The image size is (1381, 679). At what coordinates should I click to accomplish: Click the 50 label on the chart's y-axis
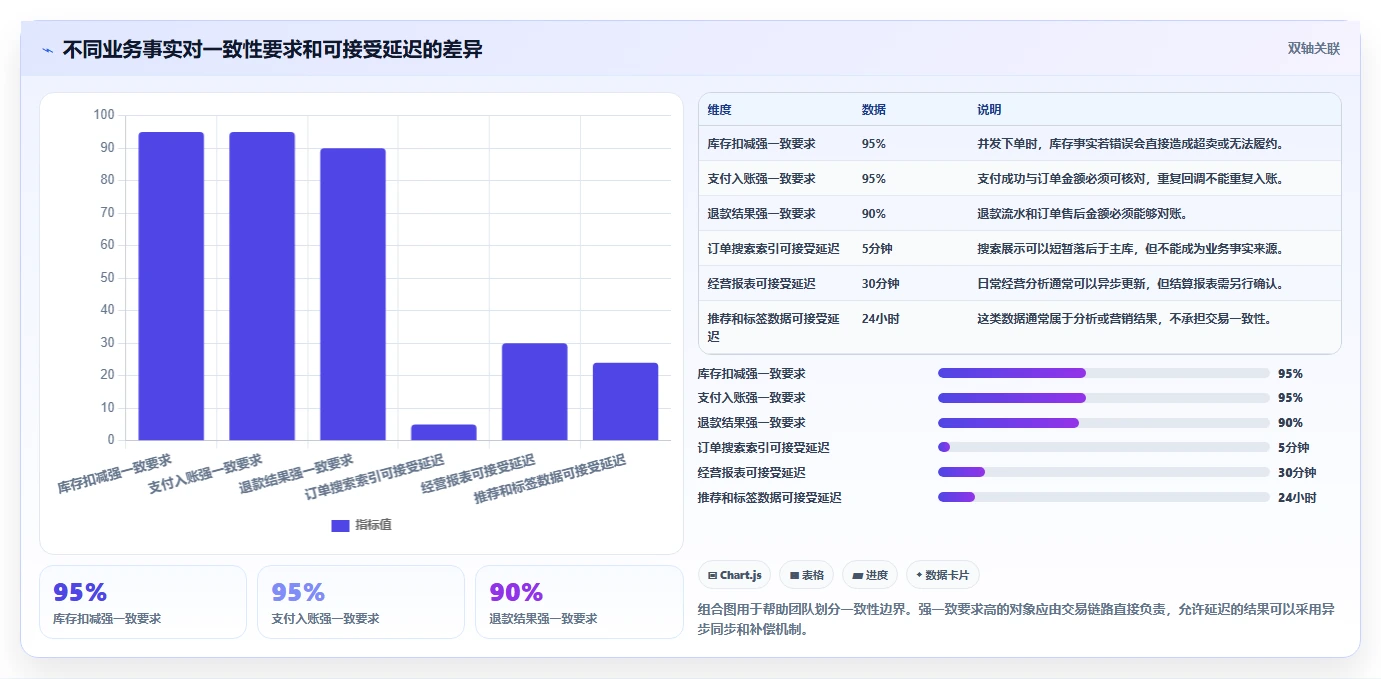click(108, 278)
